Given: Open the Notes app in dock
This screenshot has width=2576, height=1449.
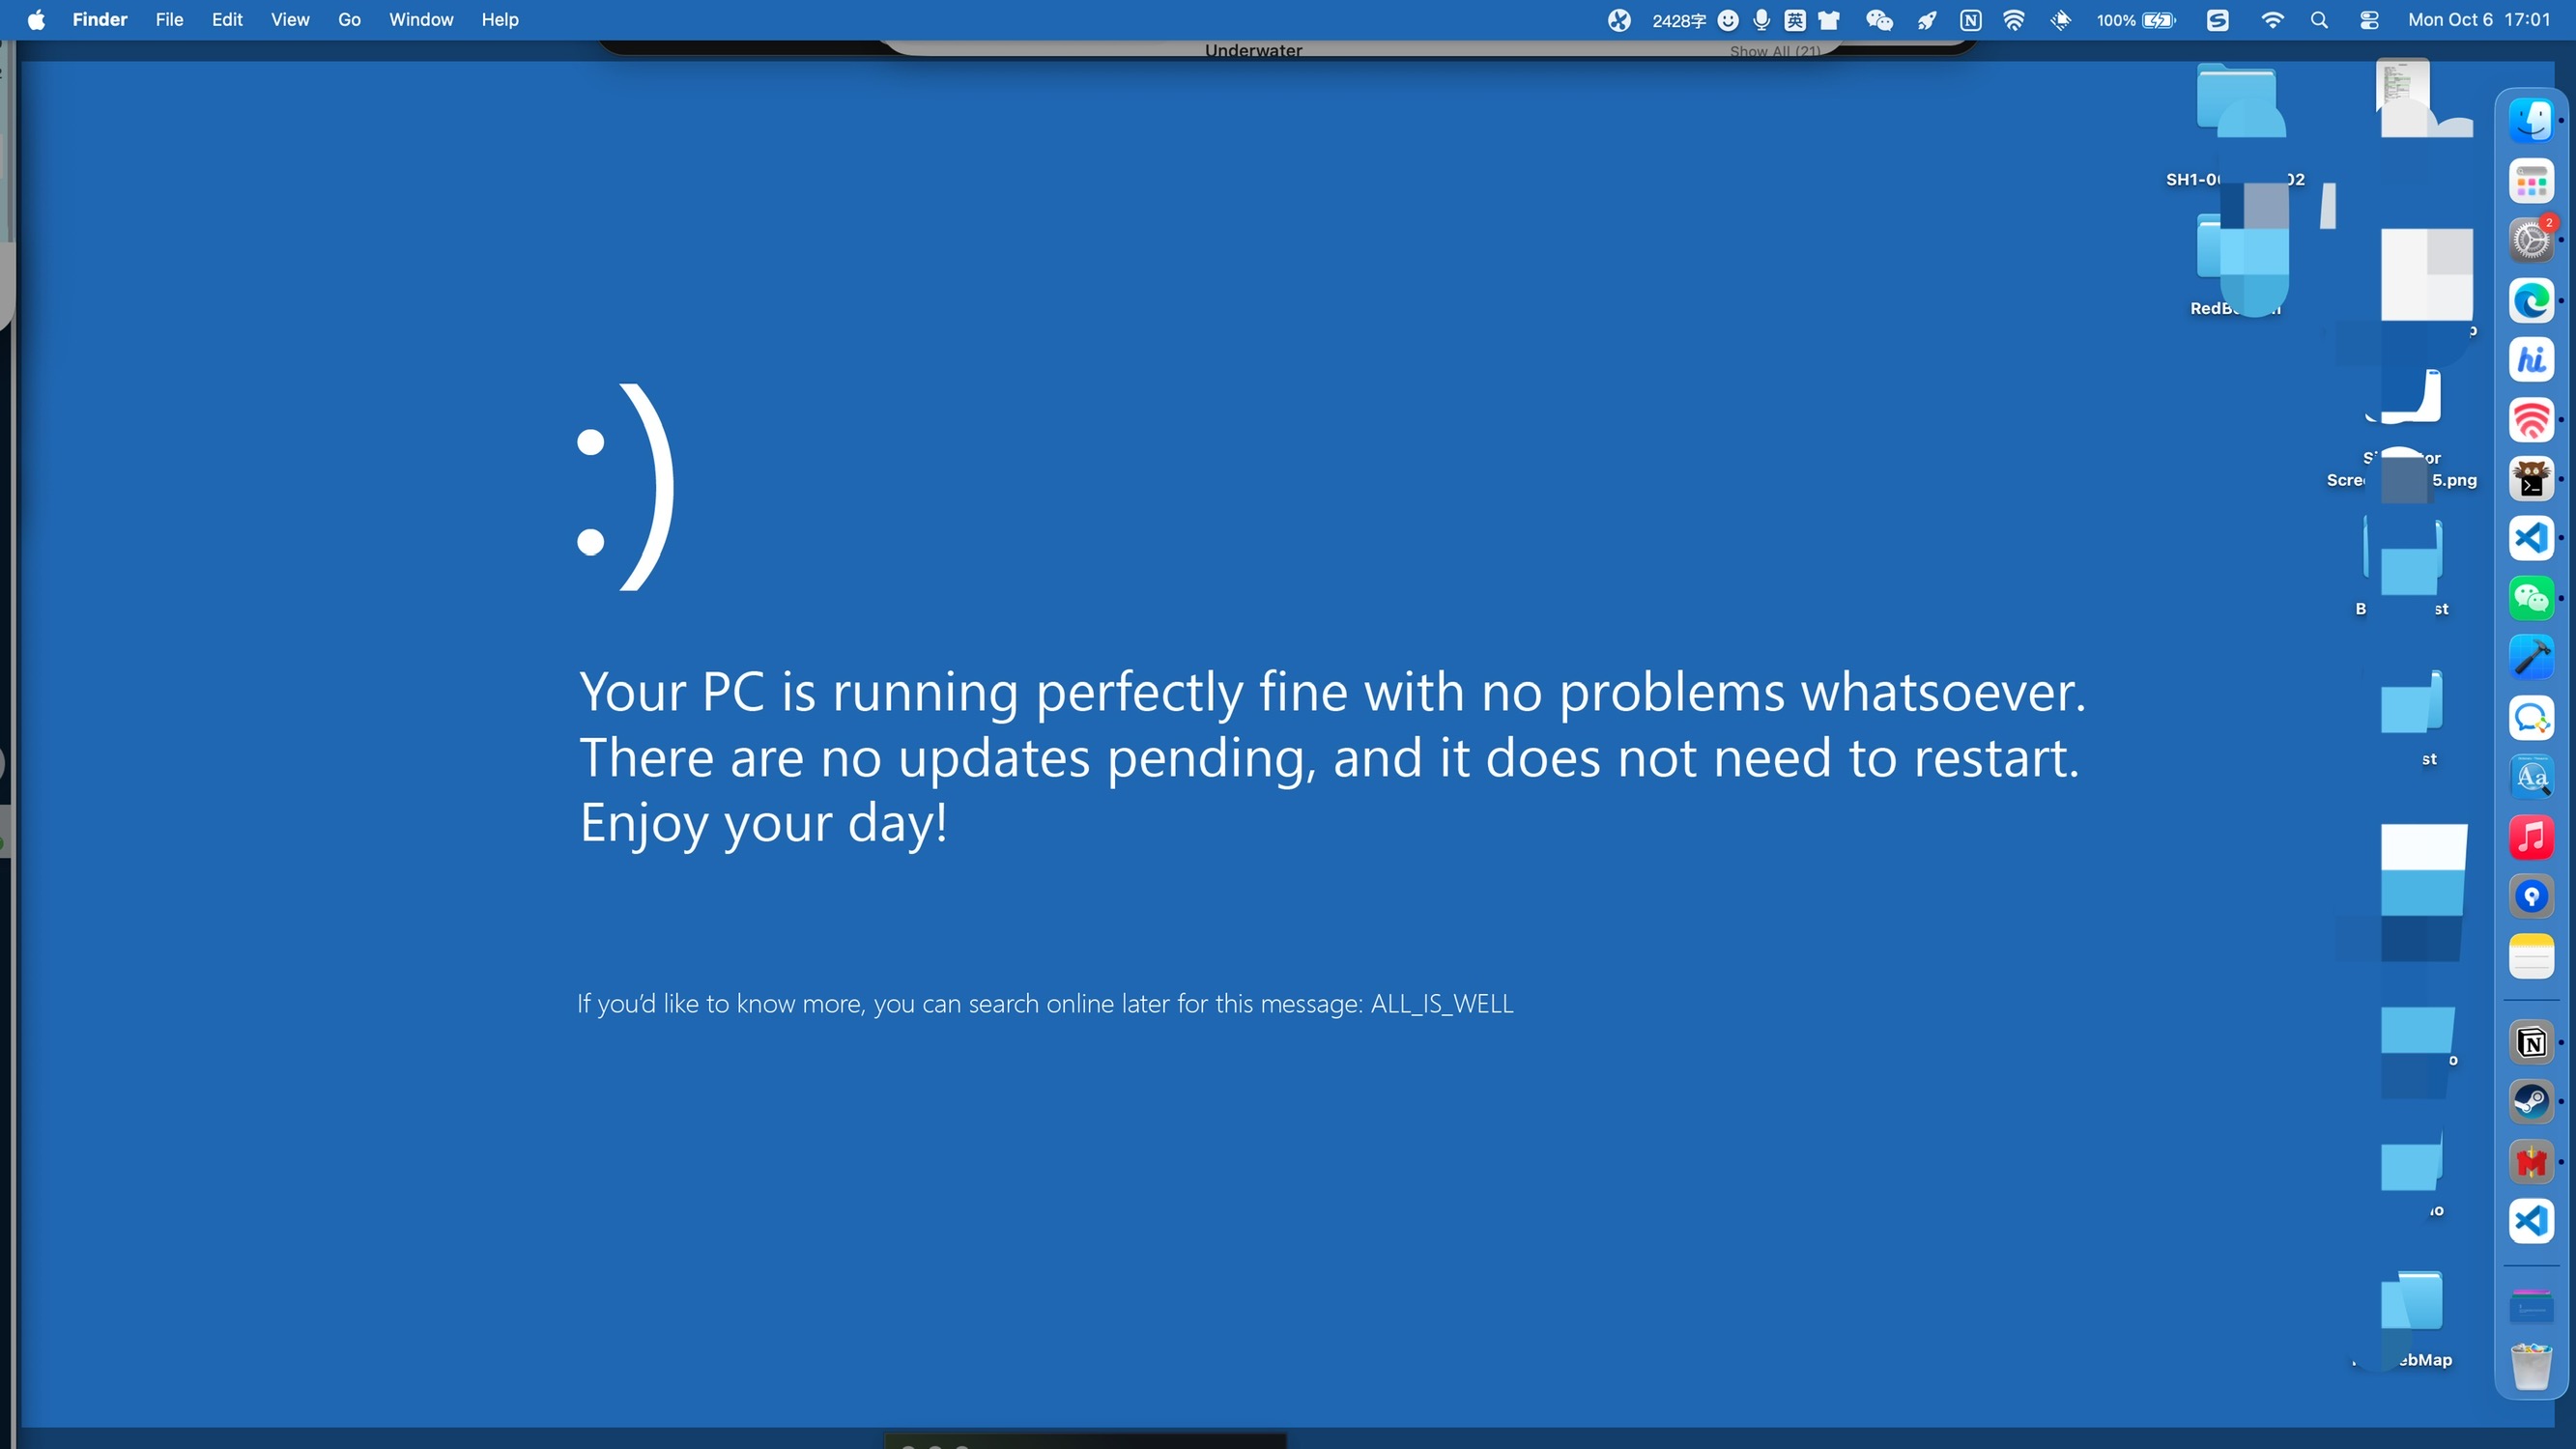Looking at the screenshot, I should pyautogui.click(x=2531, y=957).
